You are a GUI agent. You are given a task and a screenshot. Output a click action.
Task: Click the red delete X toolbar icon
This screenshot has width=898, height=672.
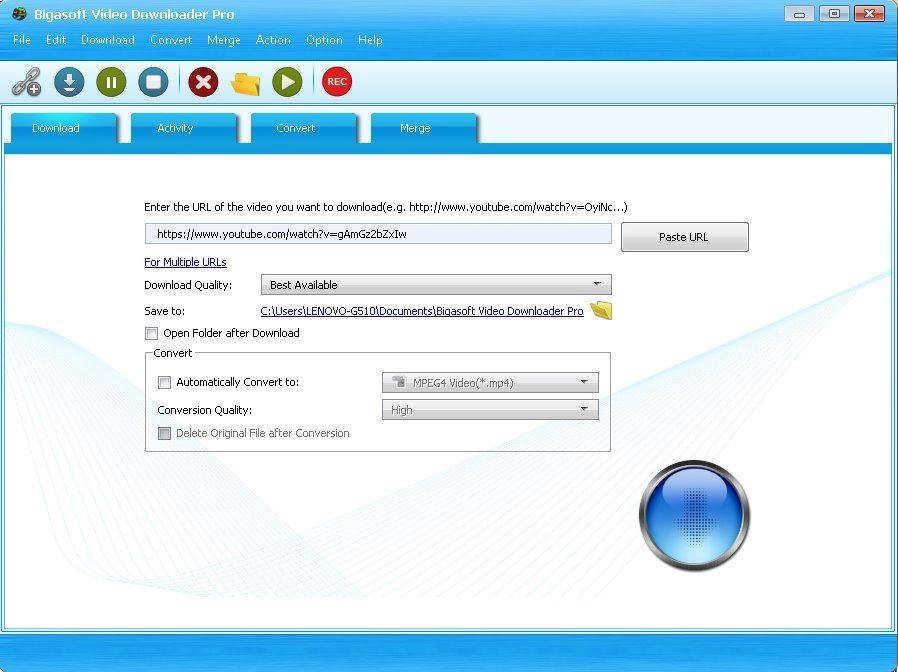[x=203, y=82]
